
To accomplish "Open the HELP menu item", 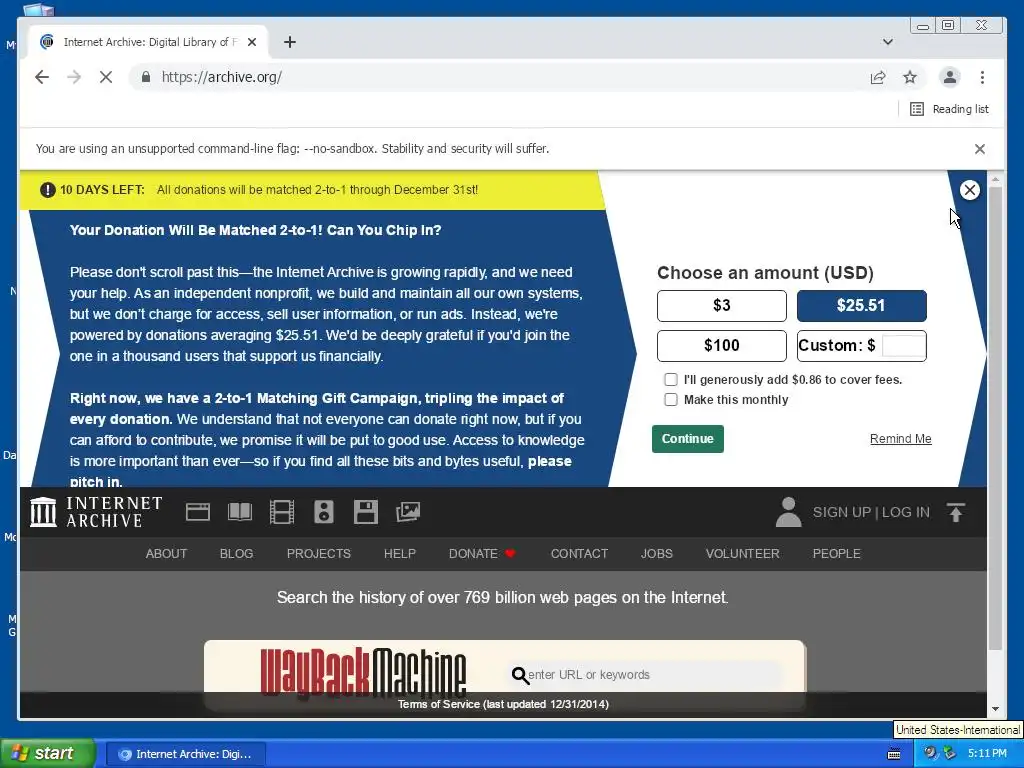I will pos(400,554).
